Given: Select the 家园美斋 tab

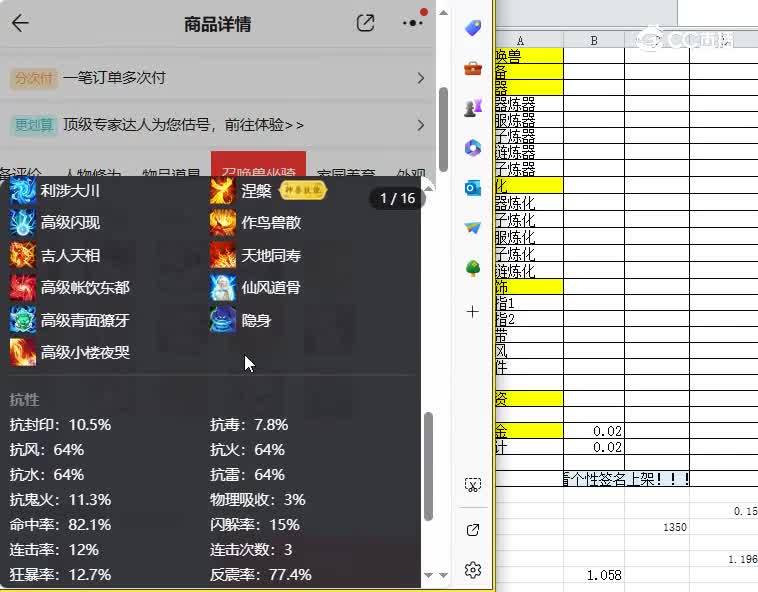Looking at the screenshot, I should (x=346, y=172).
